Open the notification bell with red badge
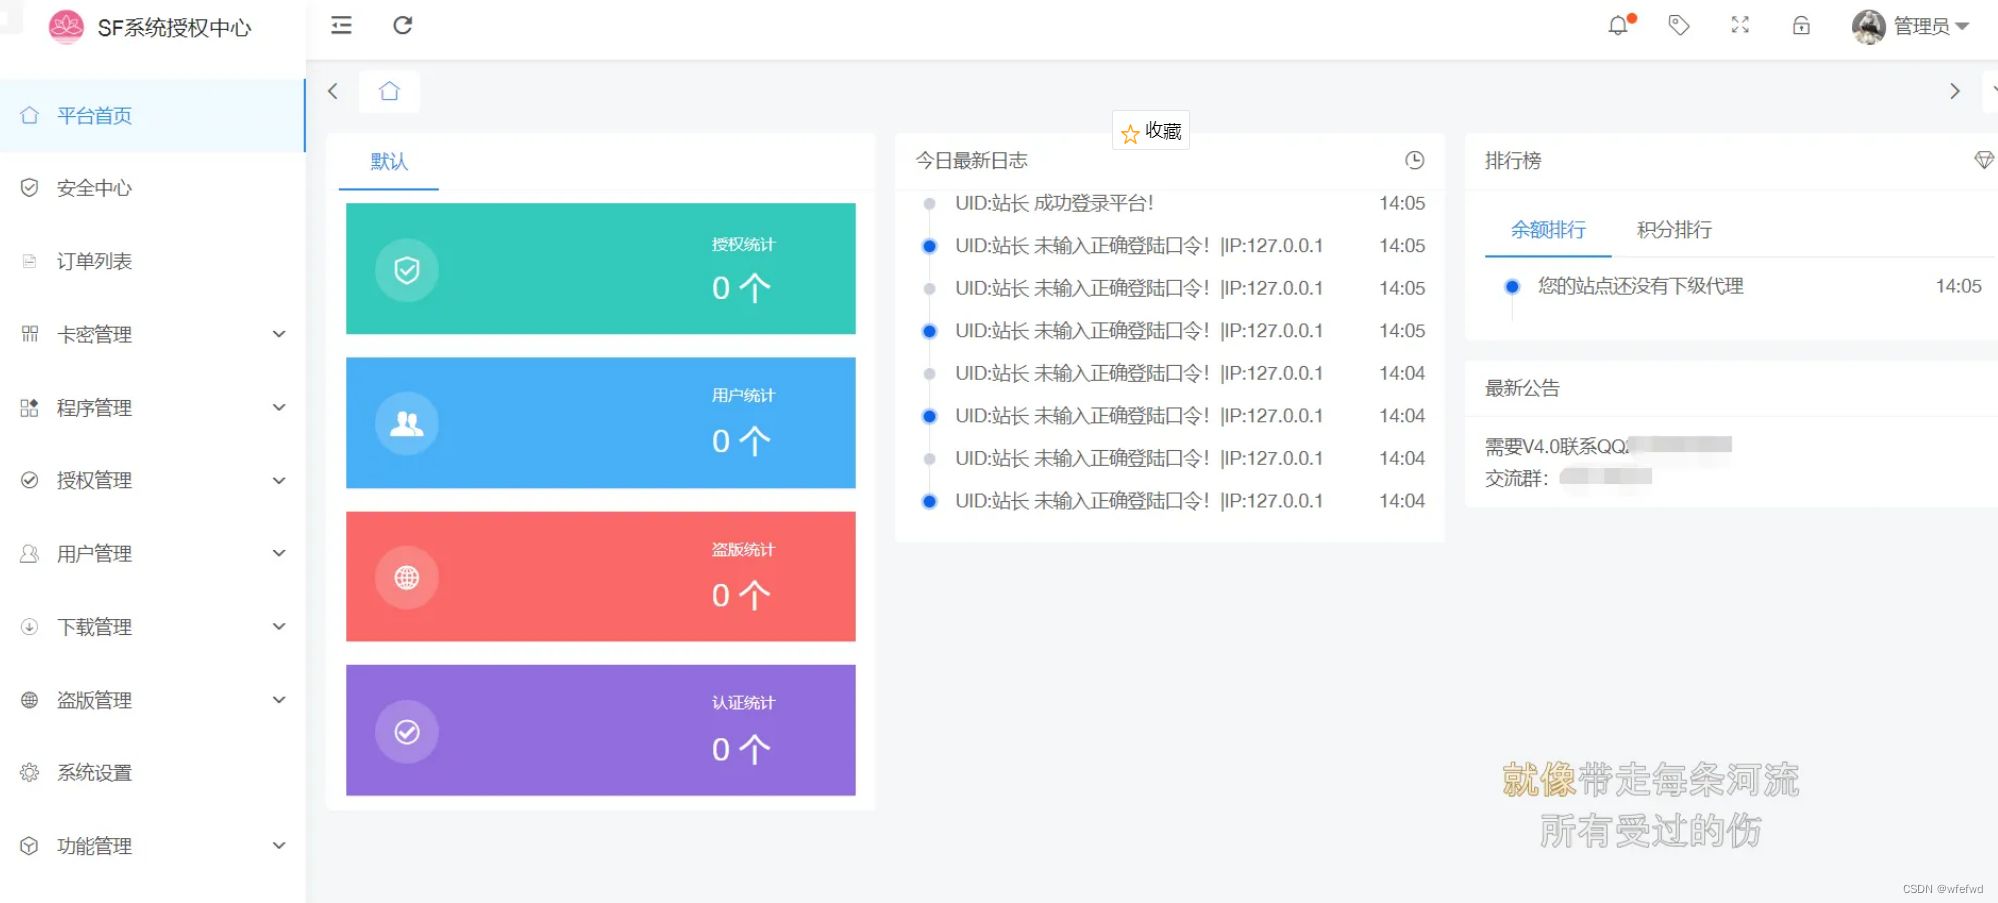Image resolution: width=1998 pixels, height=903 pixels. pyautogui.click(x=1616, y=26)
